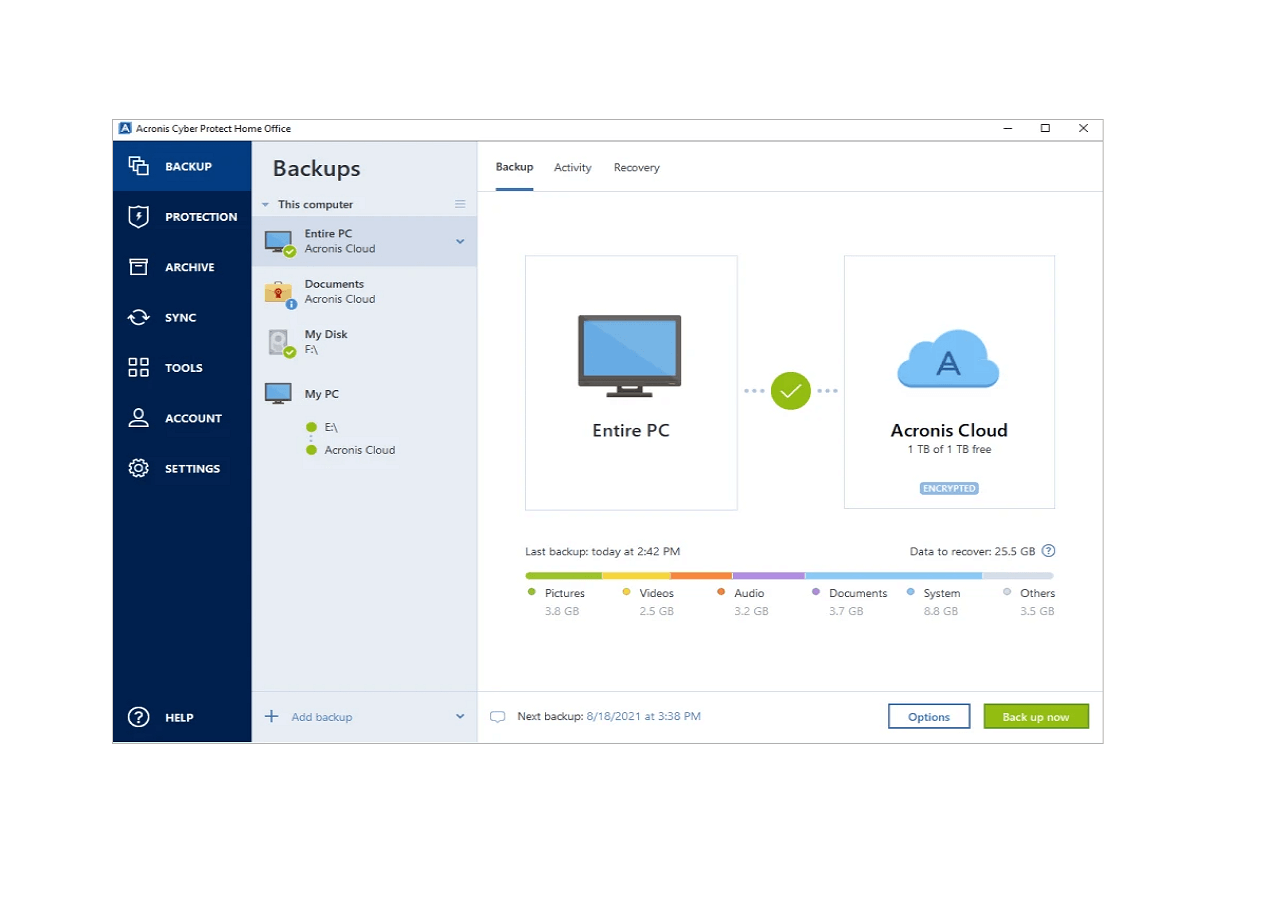This screenshot has height=905, width=1280.
Task: Go to the ACCOUNT menu label
Action: [194, 418]
